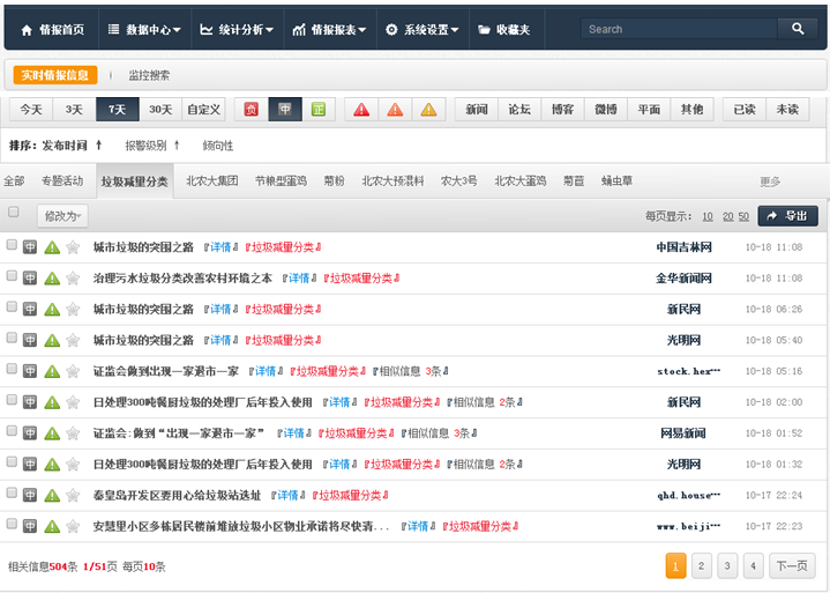Expand the 修改为 dropdown
The height and width of the screenshot is (594, 830).
(x=62, y=216)
